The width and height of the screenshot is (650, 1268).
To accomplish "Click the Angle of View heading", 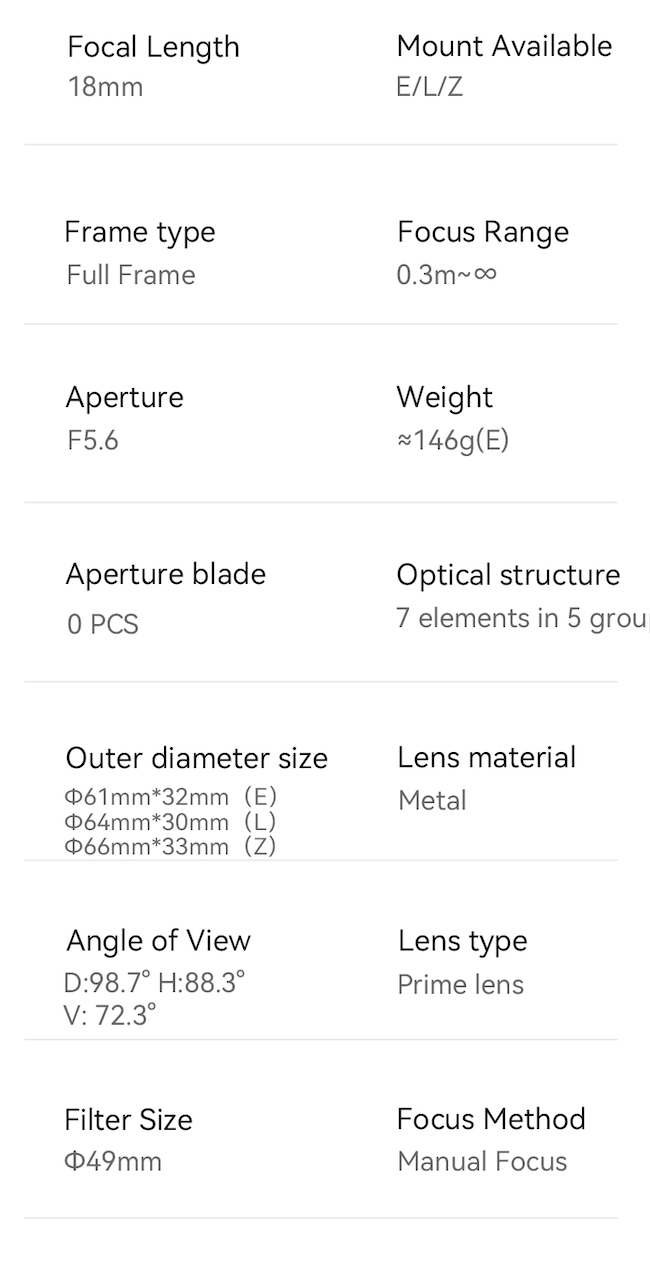I will [x=158, y=941].
